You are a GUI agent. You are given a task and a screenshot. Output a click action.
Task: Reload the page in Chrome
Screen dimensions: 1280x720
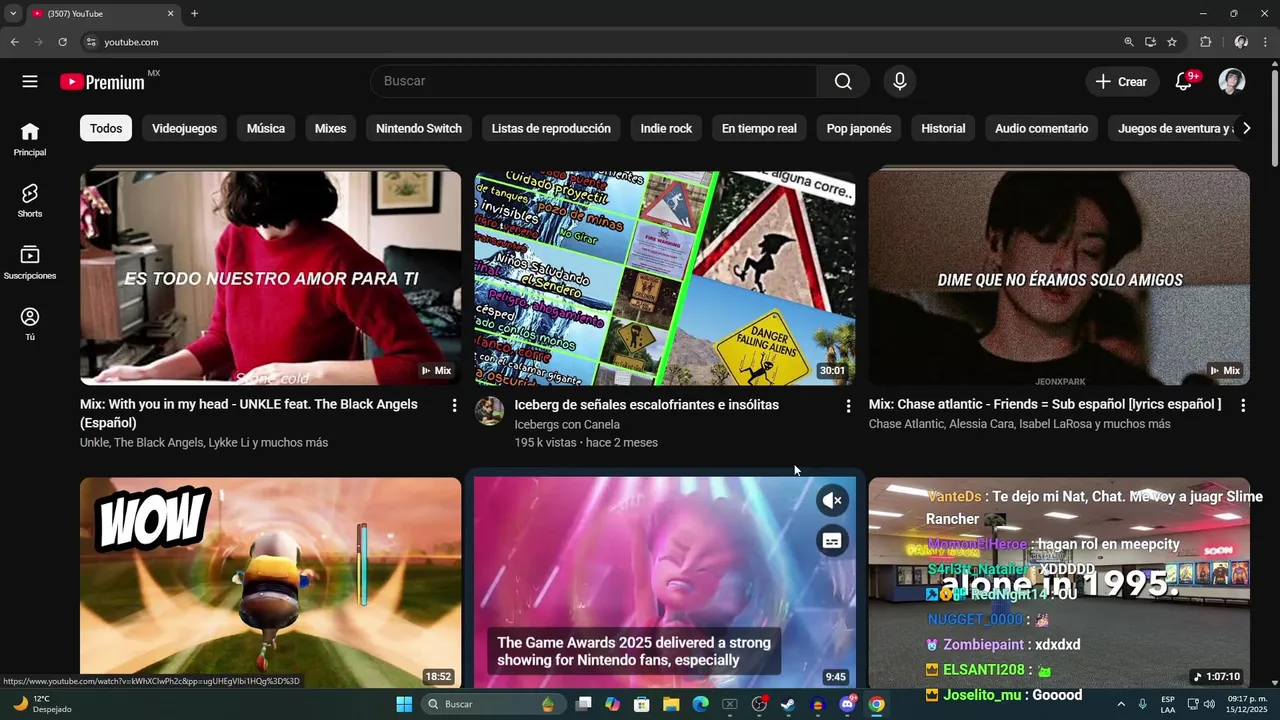62,42
